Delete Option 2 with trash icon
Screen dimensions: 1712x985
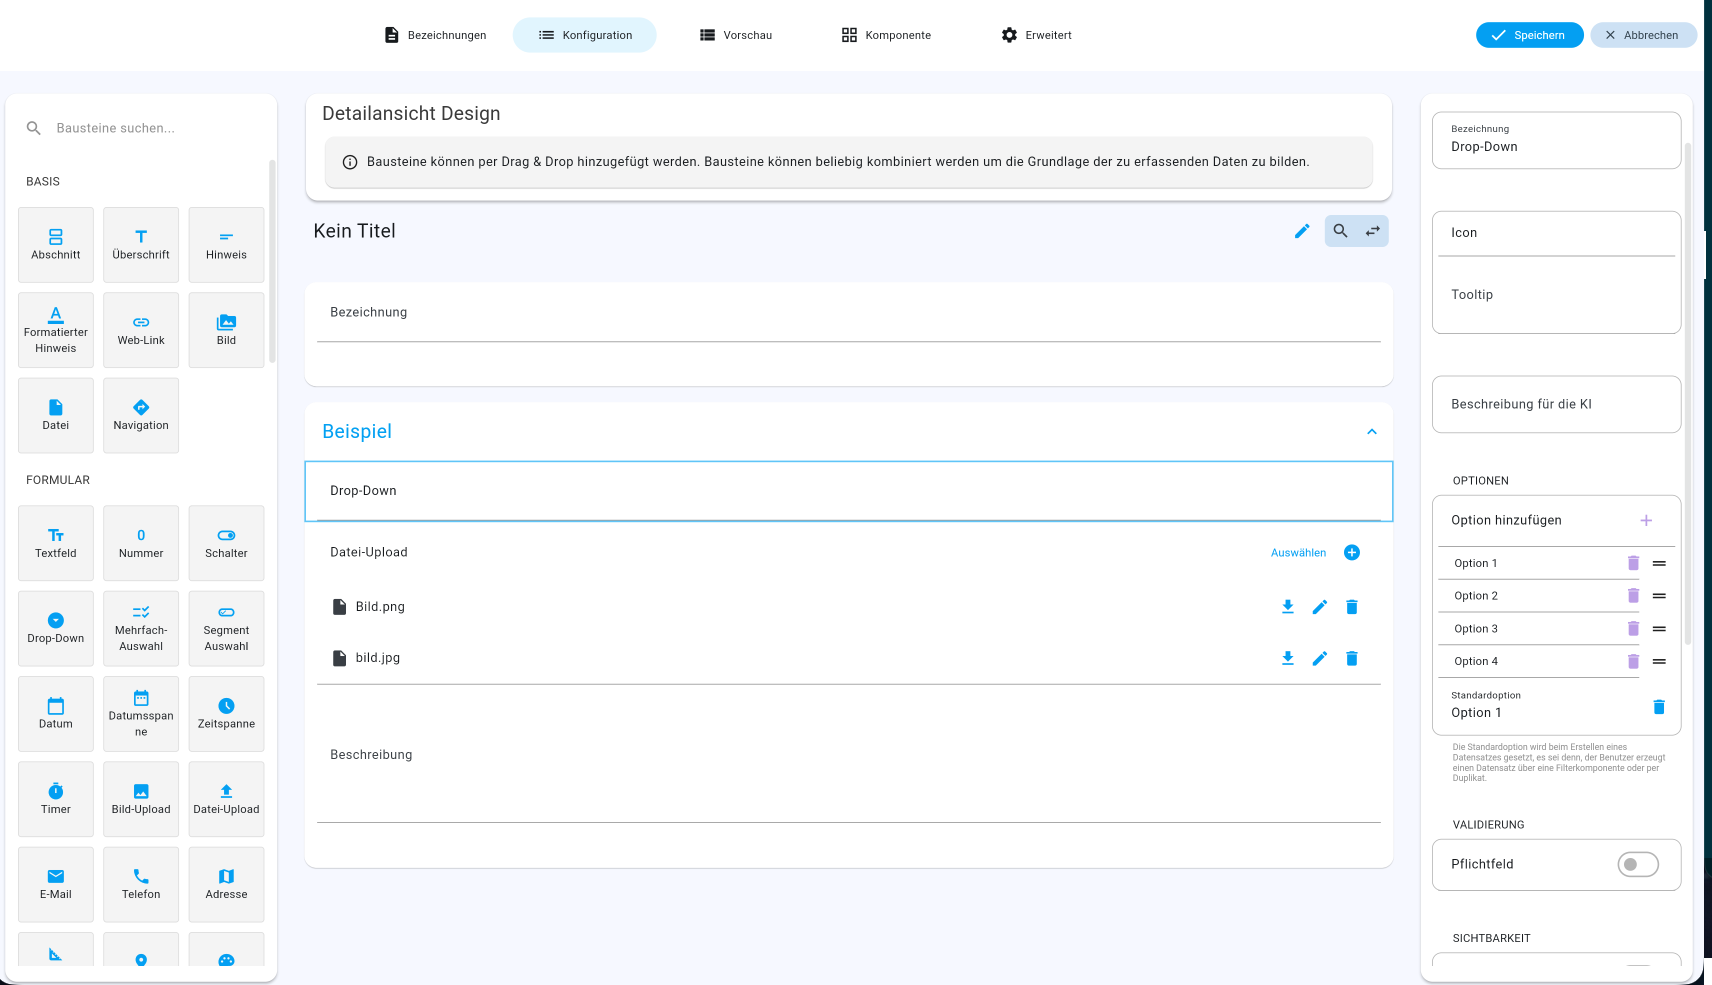point(1633,596)
